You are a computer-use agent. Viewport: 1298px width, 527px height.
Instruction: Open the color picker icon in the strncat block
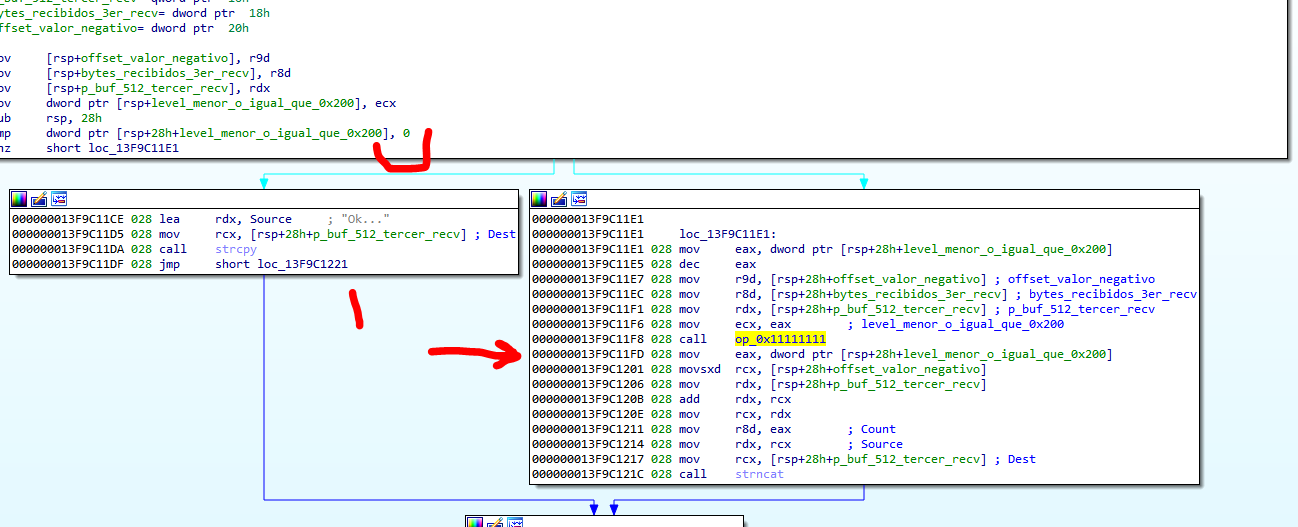539,199
